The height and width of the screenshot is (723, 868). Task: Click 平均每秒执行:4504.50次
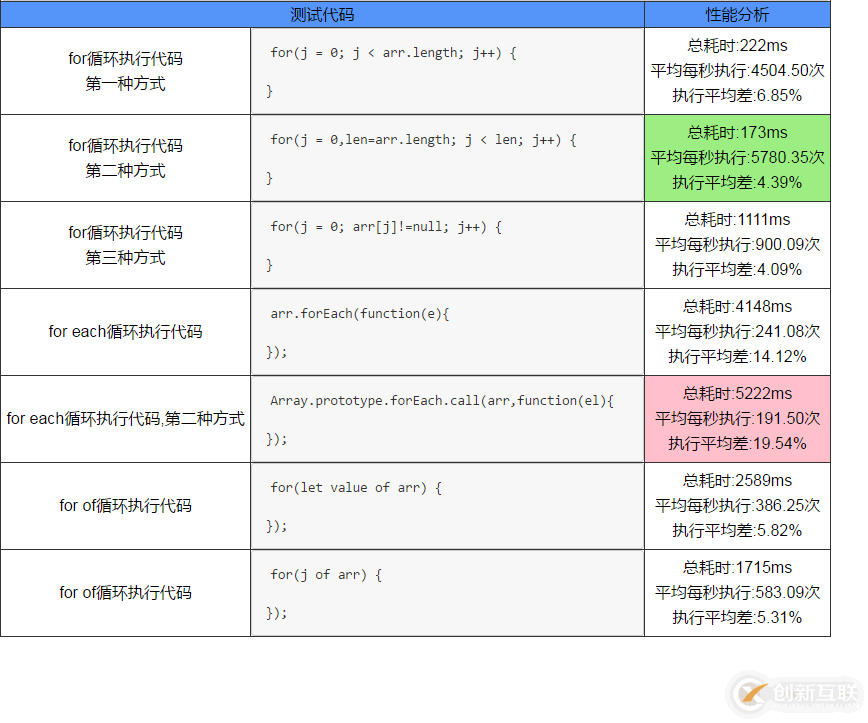[x=737, y=70]
